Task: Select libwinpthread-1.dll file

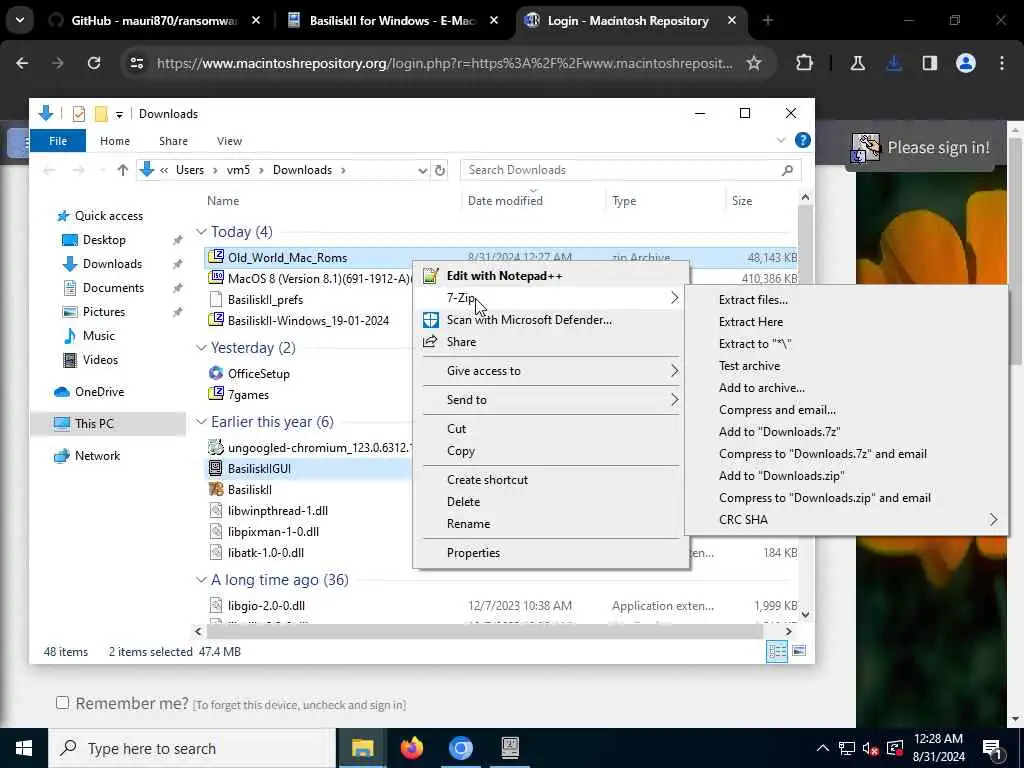Action: click(x=278, y=511)
